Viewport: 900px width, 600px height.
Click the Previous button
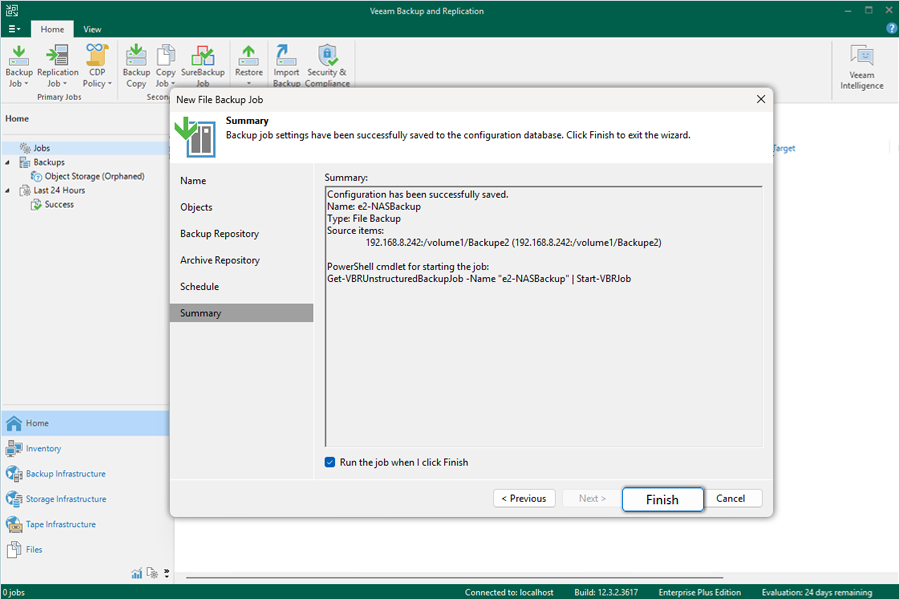point(524,498)
